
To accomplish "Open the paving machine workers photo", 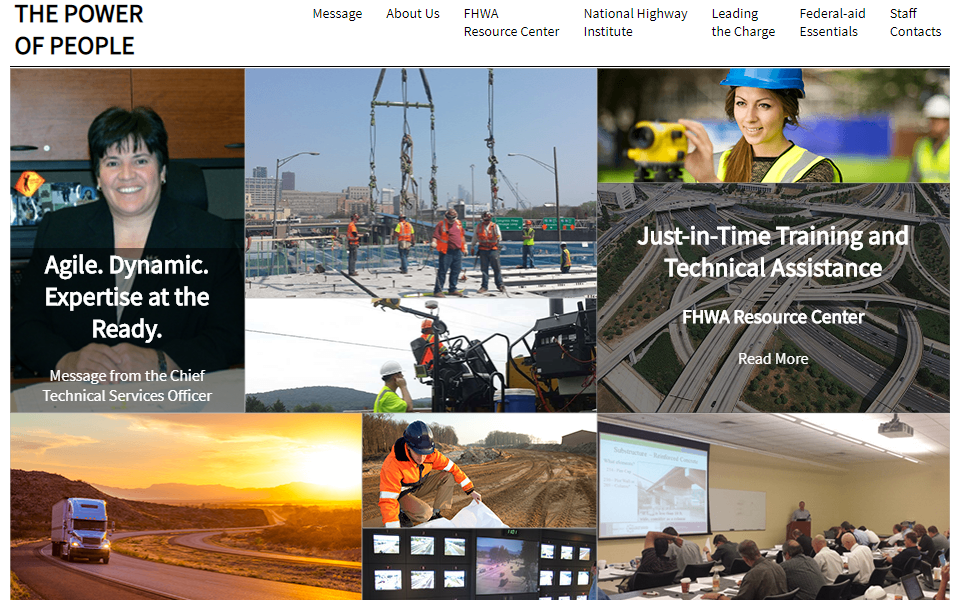I will (421, 355).
